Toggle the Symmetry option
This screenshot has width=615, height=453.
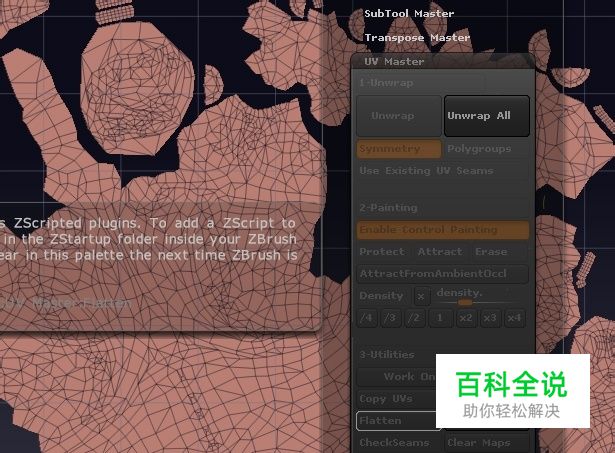pos(399,149)
